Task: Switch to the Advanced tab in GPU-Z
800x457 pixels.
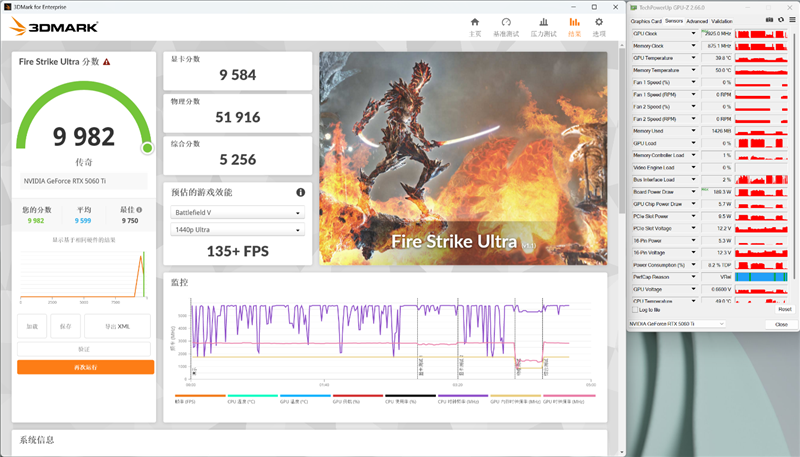Action: [x=697, y=20]
